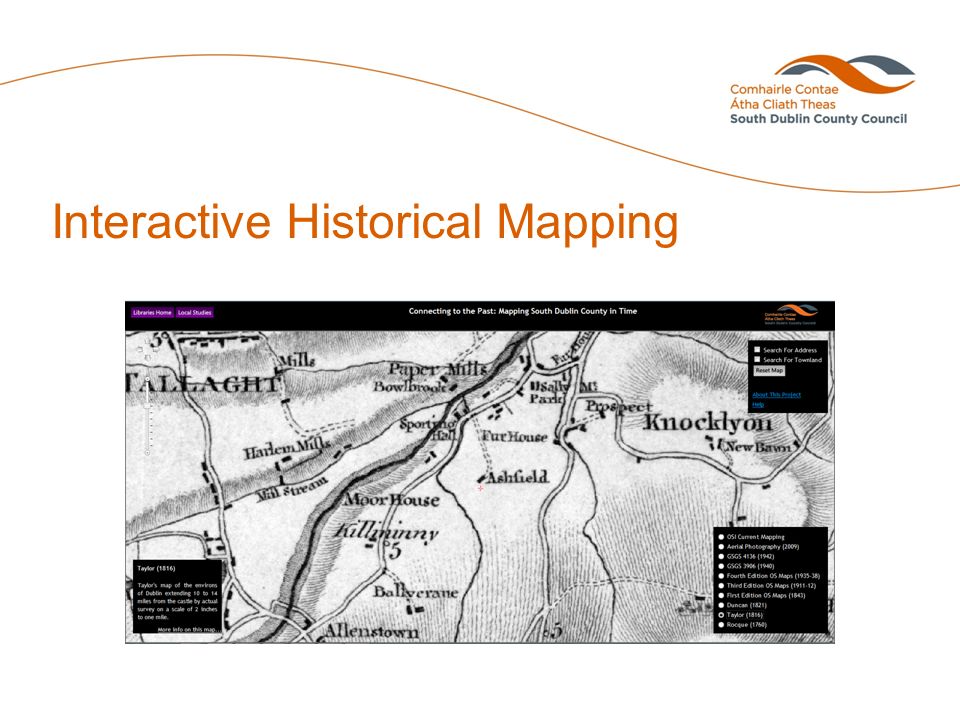The height and width of the screenshot is (720, 960).
Task: Click the Harlem Mills map label
Action: click(287, 449)
